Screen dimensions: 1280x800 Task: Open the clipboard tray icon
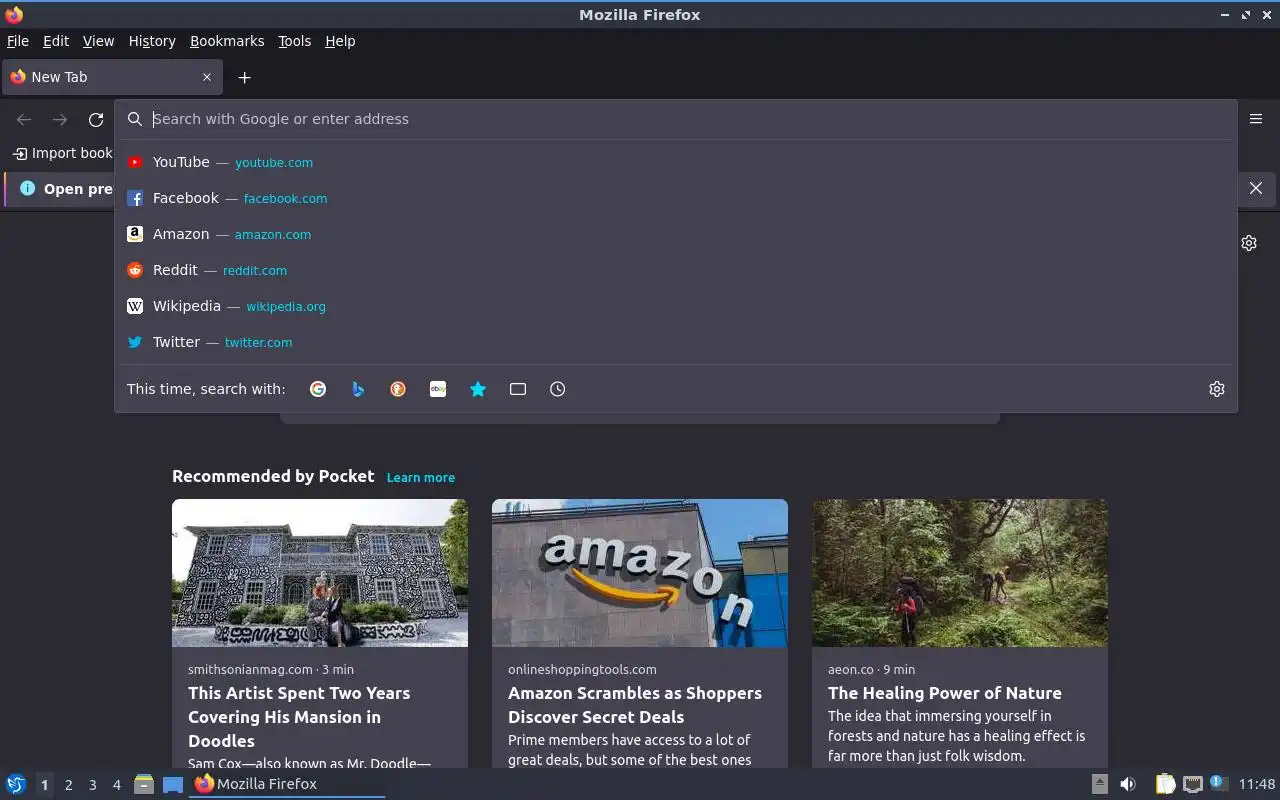(x=1165, y=784)
